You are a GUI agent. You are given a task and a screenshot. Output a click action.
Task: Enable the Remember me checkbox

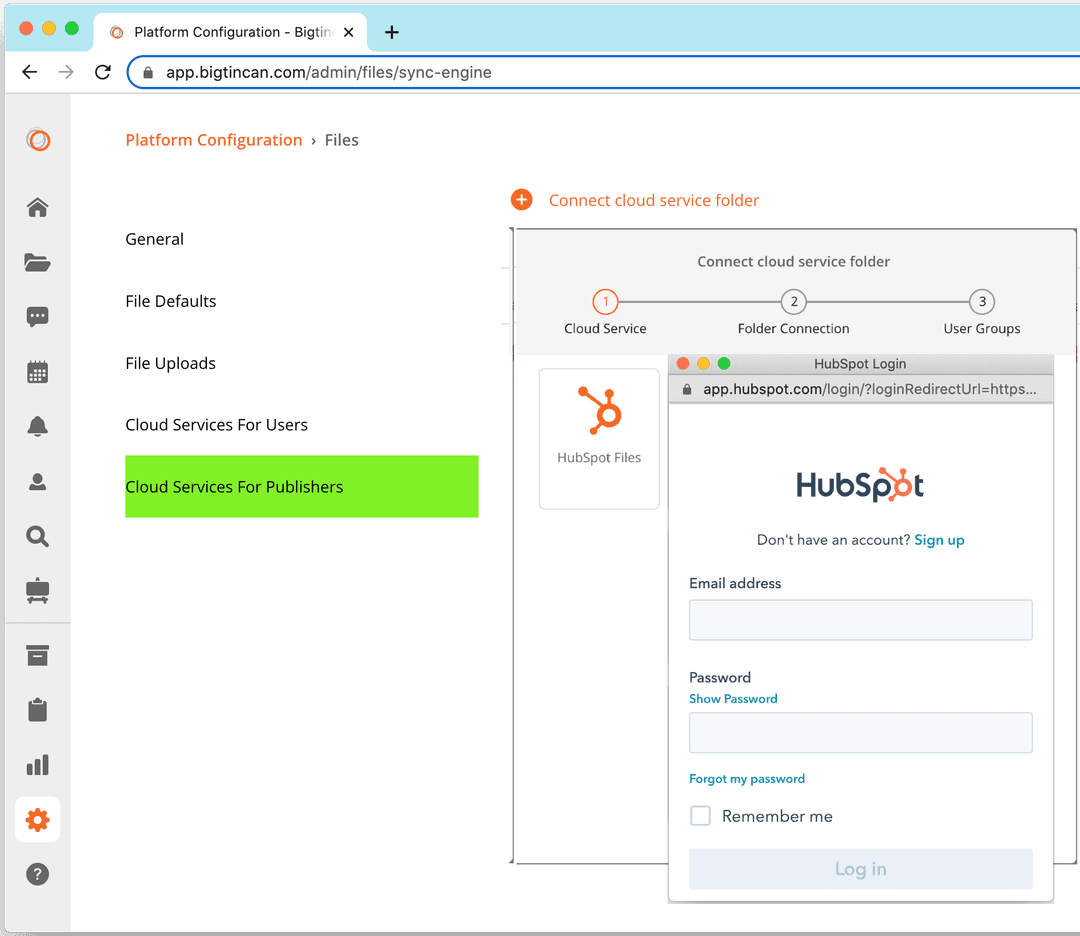tap(700, 815)
